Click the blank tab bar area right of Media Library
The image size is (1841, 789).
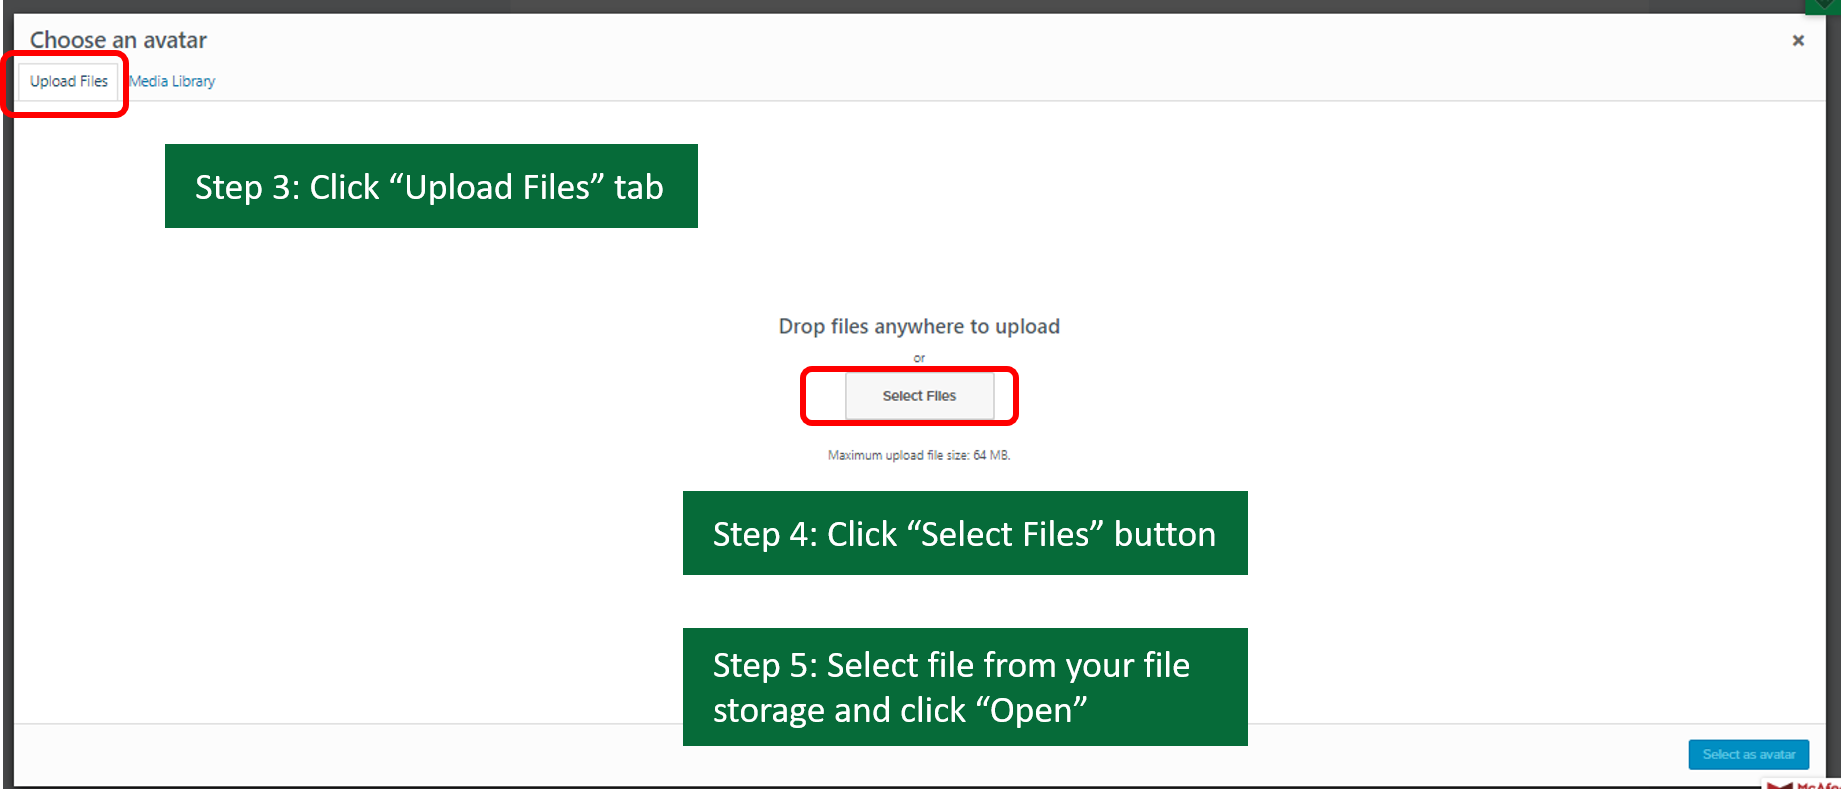(x=900, y=80)
